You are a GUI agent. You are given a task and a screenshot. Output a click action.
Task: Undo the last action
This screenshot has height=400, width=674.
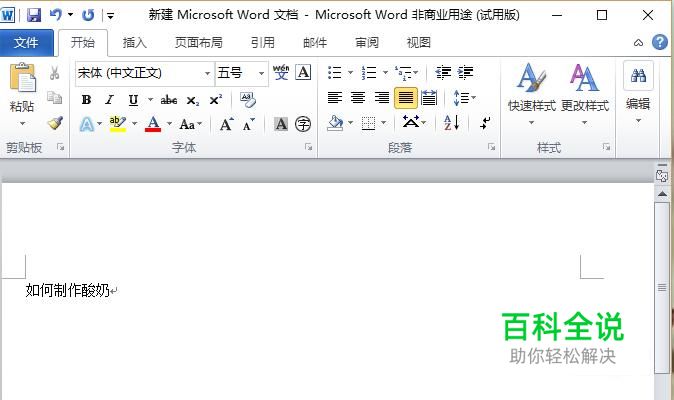[56, 15]
